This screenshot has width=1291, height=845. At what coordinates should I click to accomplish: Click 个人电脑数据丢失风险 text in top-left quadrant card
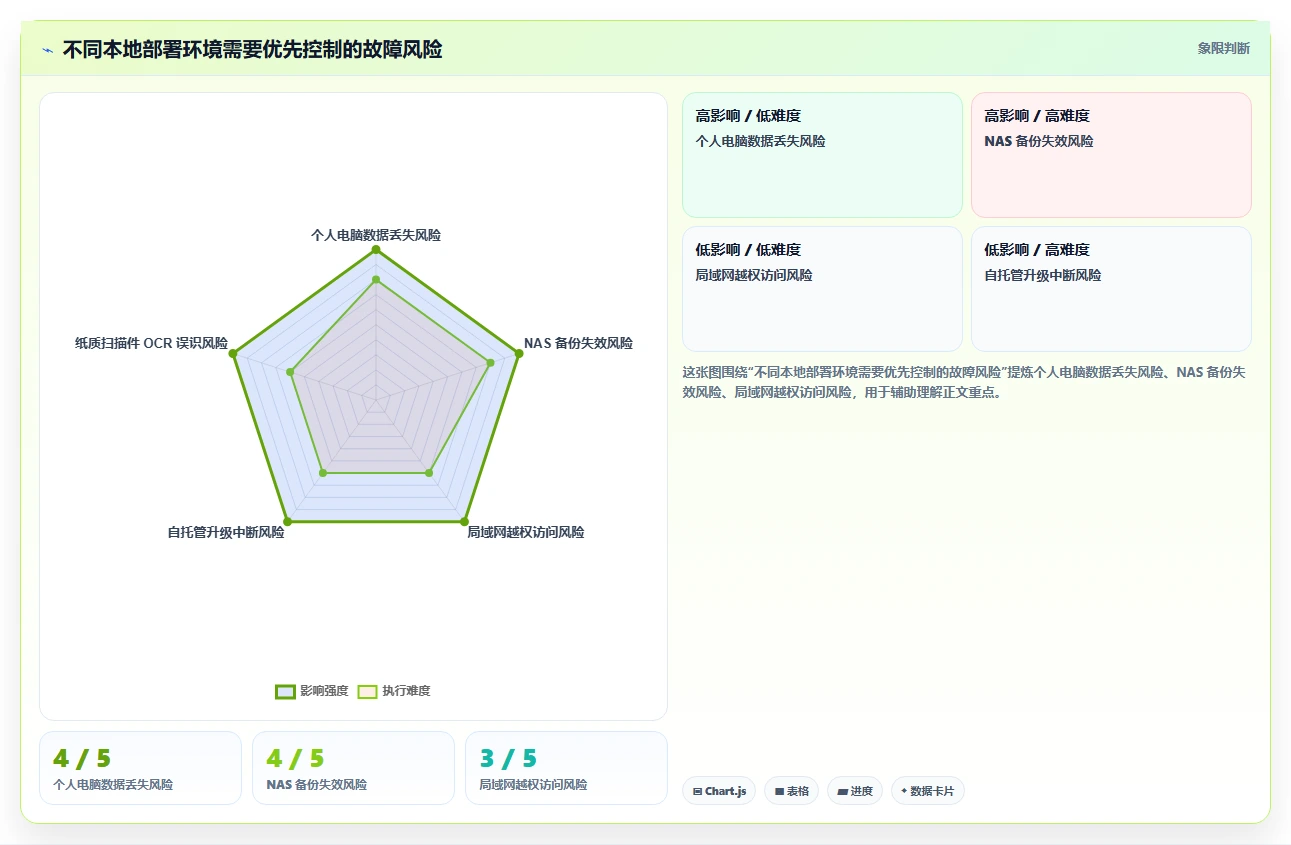(x=760, y=141)
